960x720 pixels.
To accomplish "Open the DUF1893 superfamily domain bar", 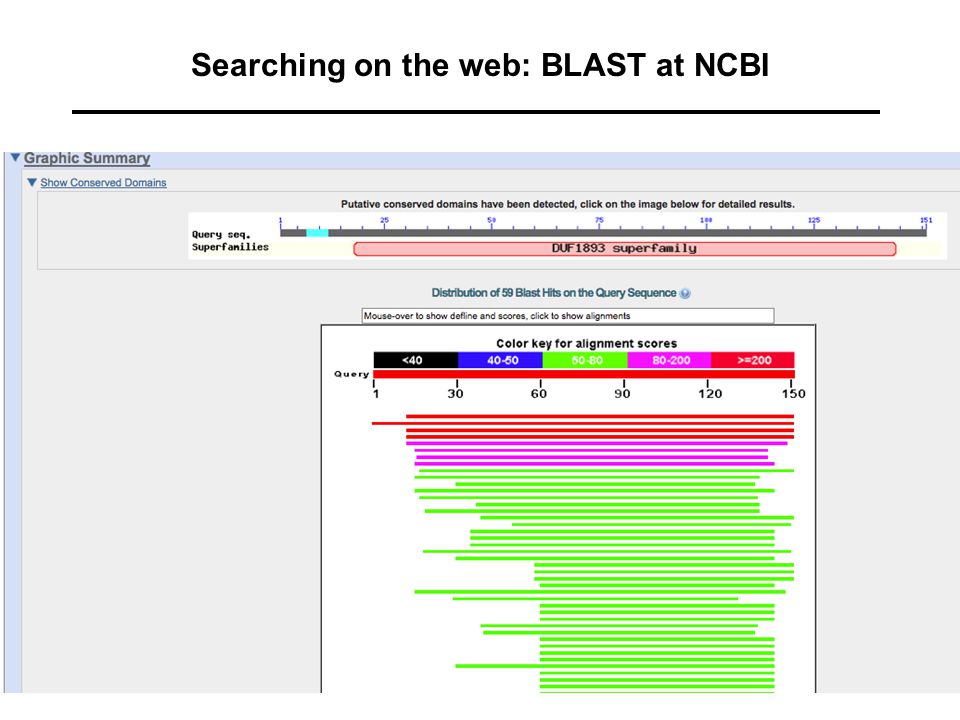I will (624, 249).
